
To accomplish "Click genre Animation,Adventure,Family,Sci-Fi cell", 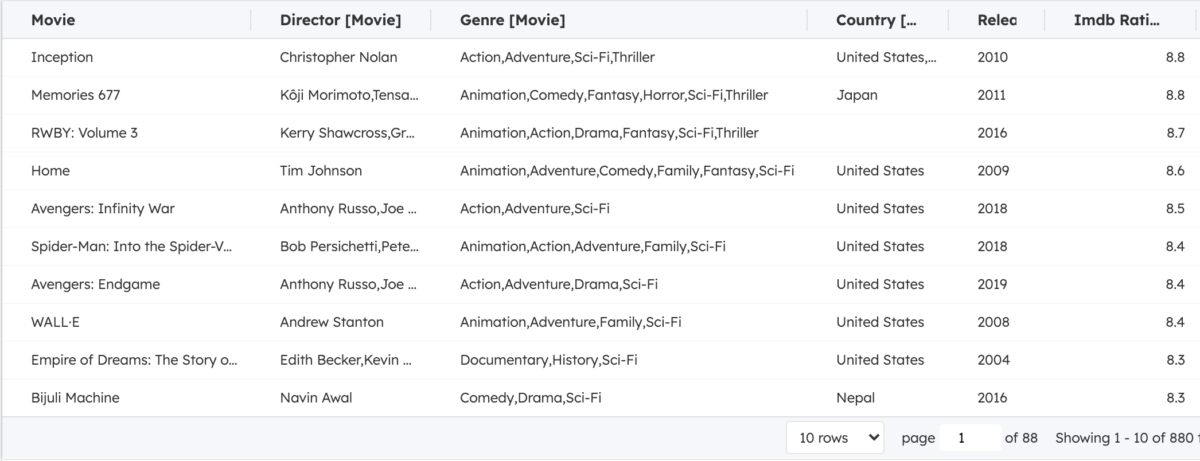I will point(571,322).
